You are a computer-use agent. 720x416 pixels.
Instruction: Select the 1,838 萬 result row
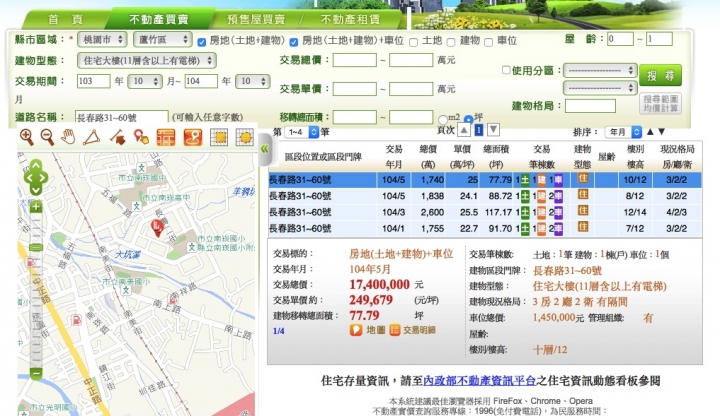[x=485, y=196]
